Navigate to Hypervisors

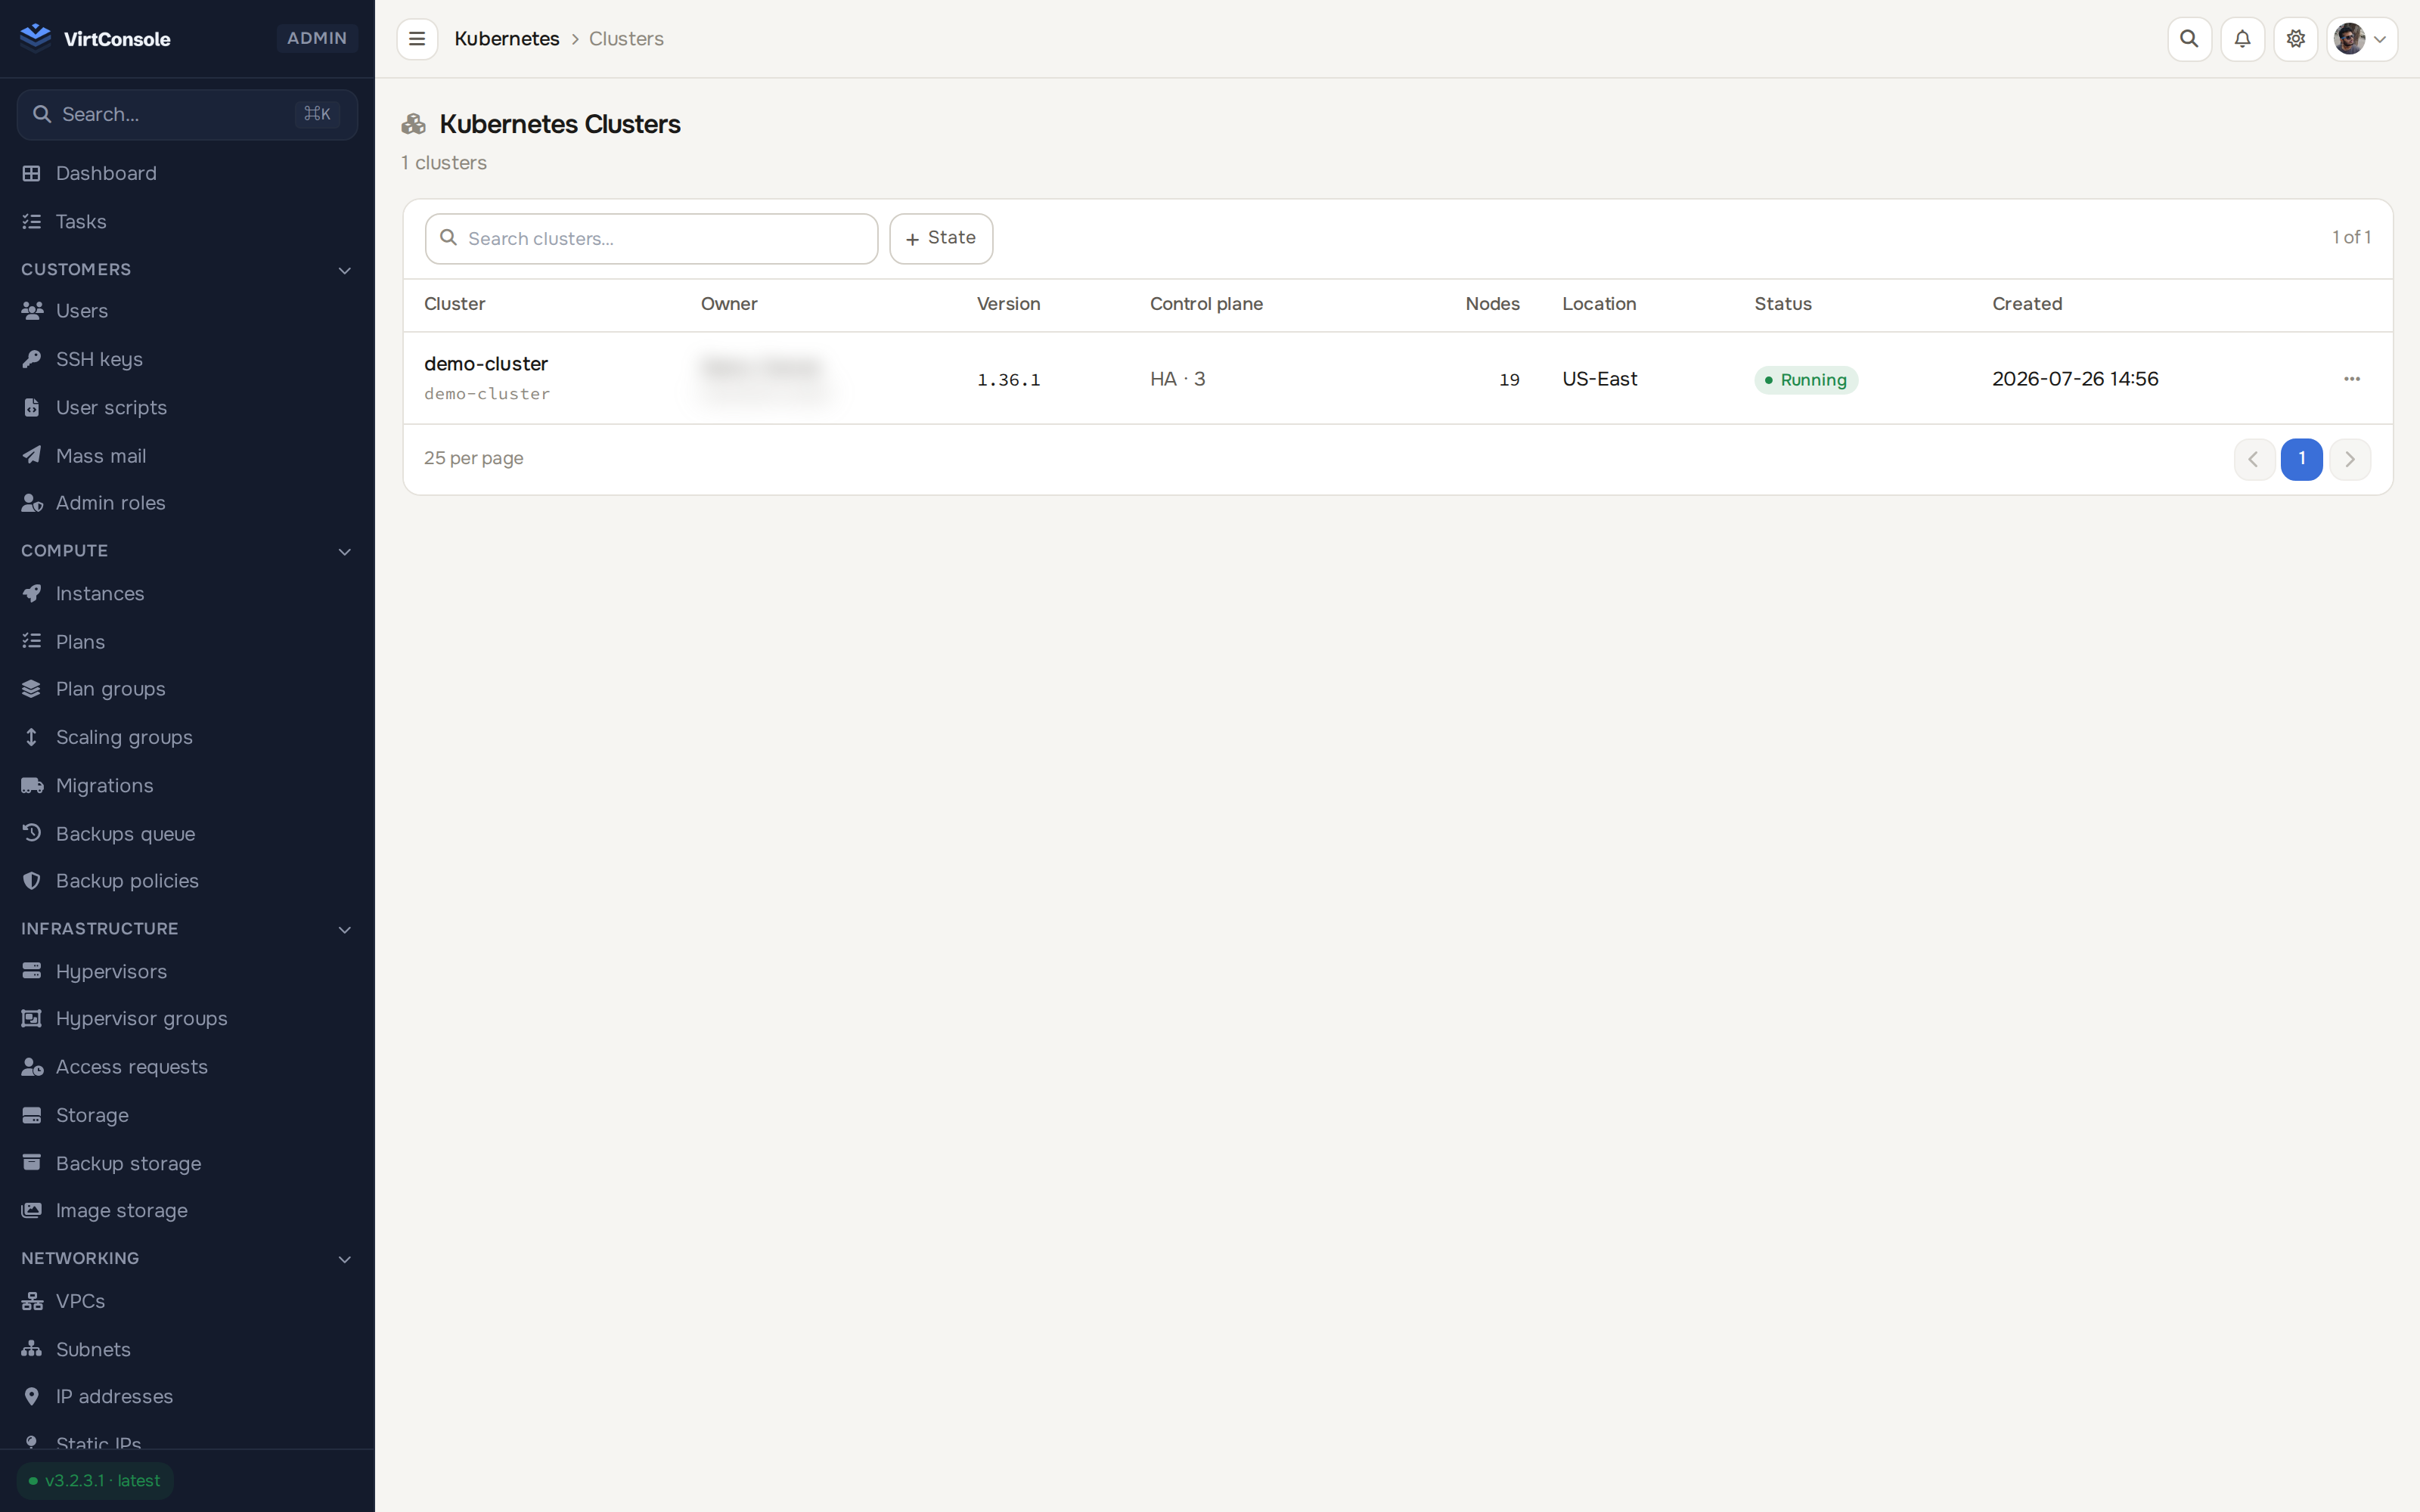[187, 971]
